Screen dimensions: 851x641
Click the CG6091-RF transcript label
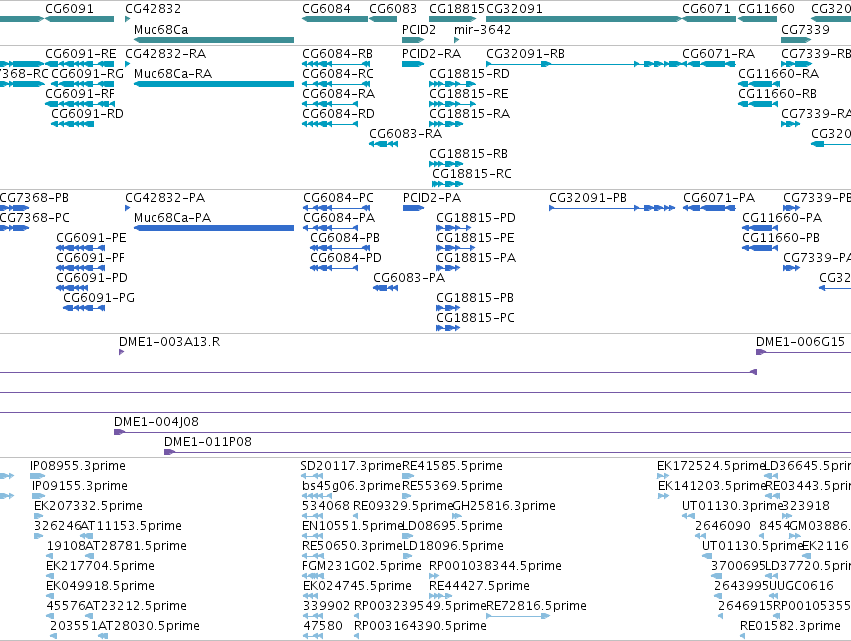tap(80, 94)
